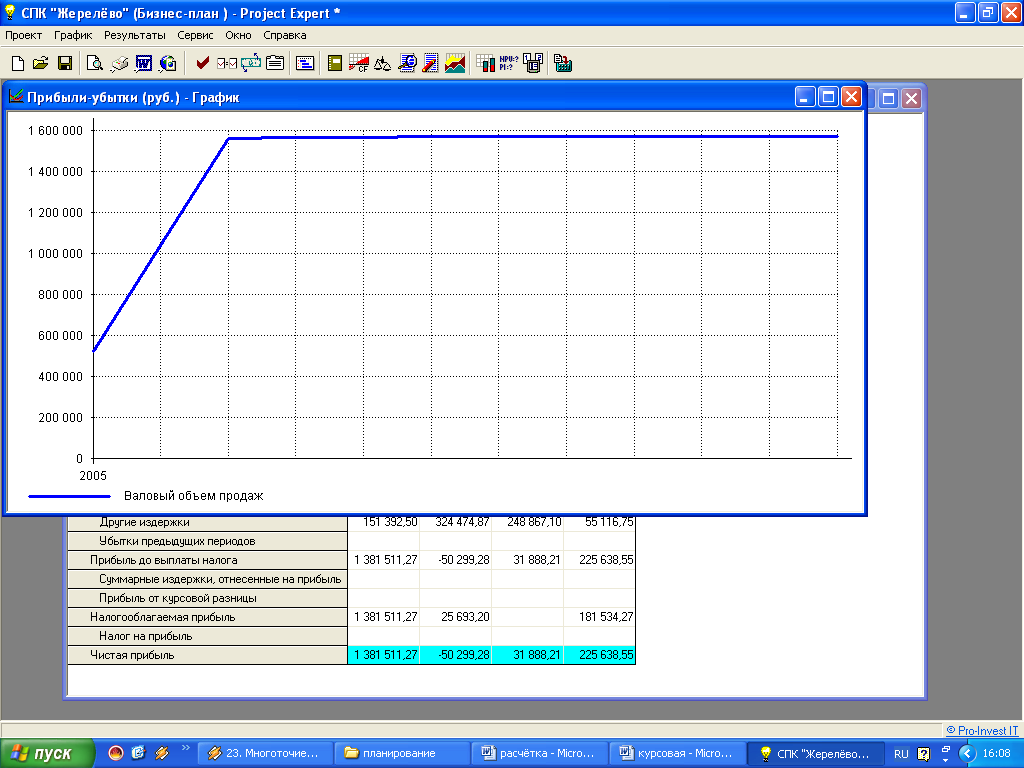
Task: Open the Сервис menu
Action: point(195,35)
